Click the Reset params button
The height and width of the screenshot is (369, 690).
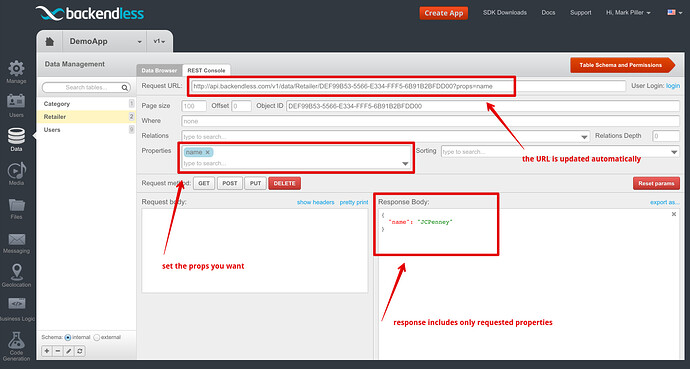656,183
